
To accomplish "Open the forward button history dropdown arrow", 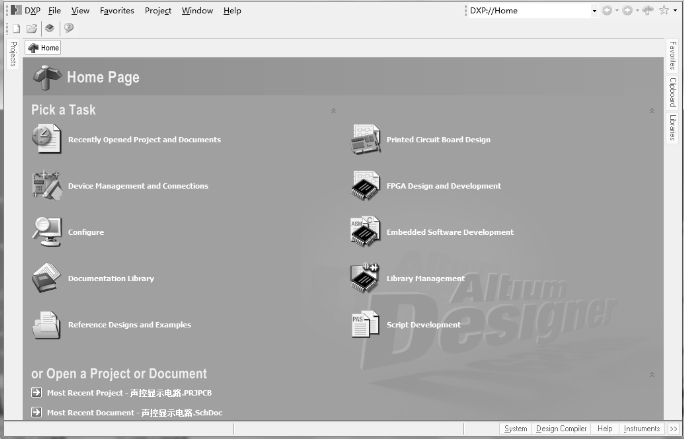I will click(x=637, y=10).
